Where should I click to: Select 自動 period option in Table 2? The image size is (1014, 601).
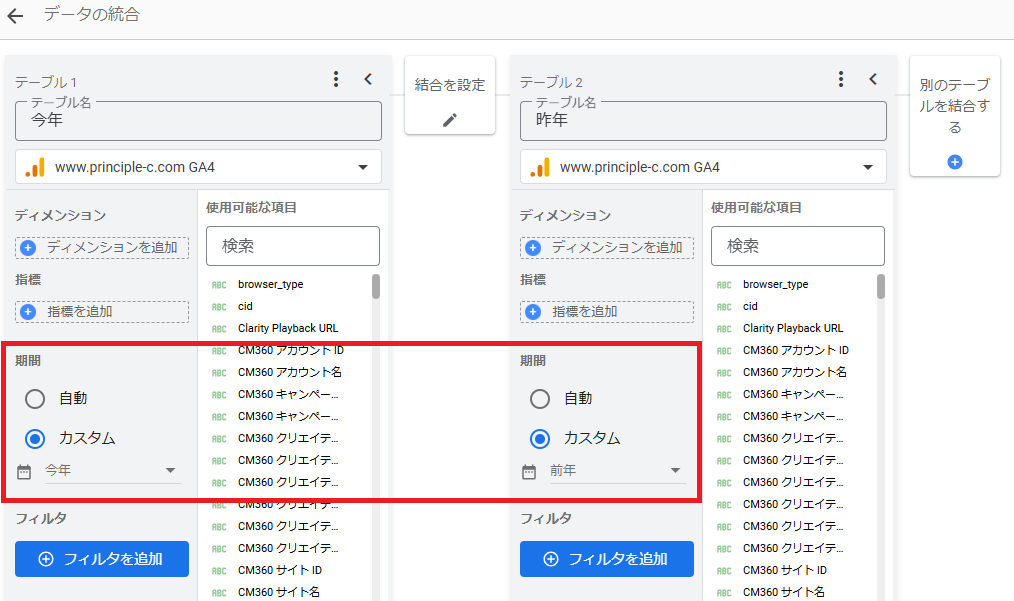[540, 399]
